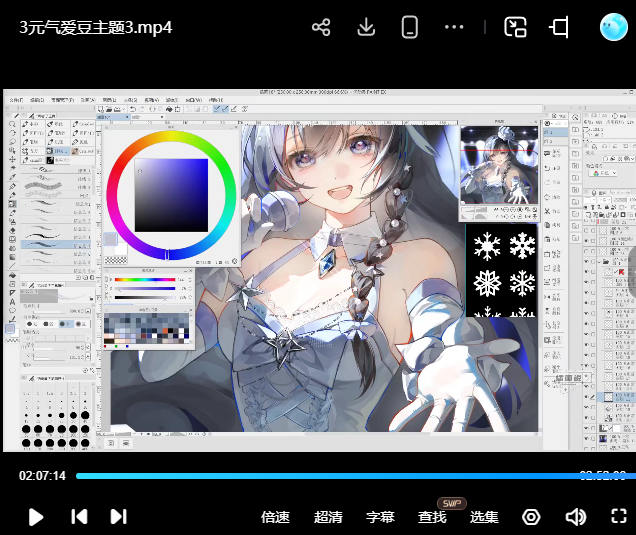The height and width of the screenshot is (535, 636).
Task: Click the mobile phone icon in the header
Action: tap(410, 28)
